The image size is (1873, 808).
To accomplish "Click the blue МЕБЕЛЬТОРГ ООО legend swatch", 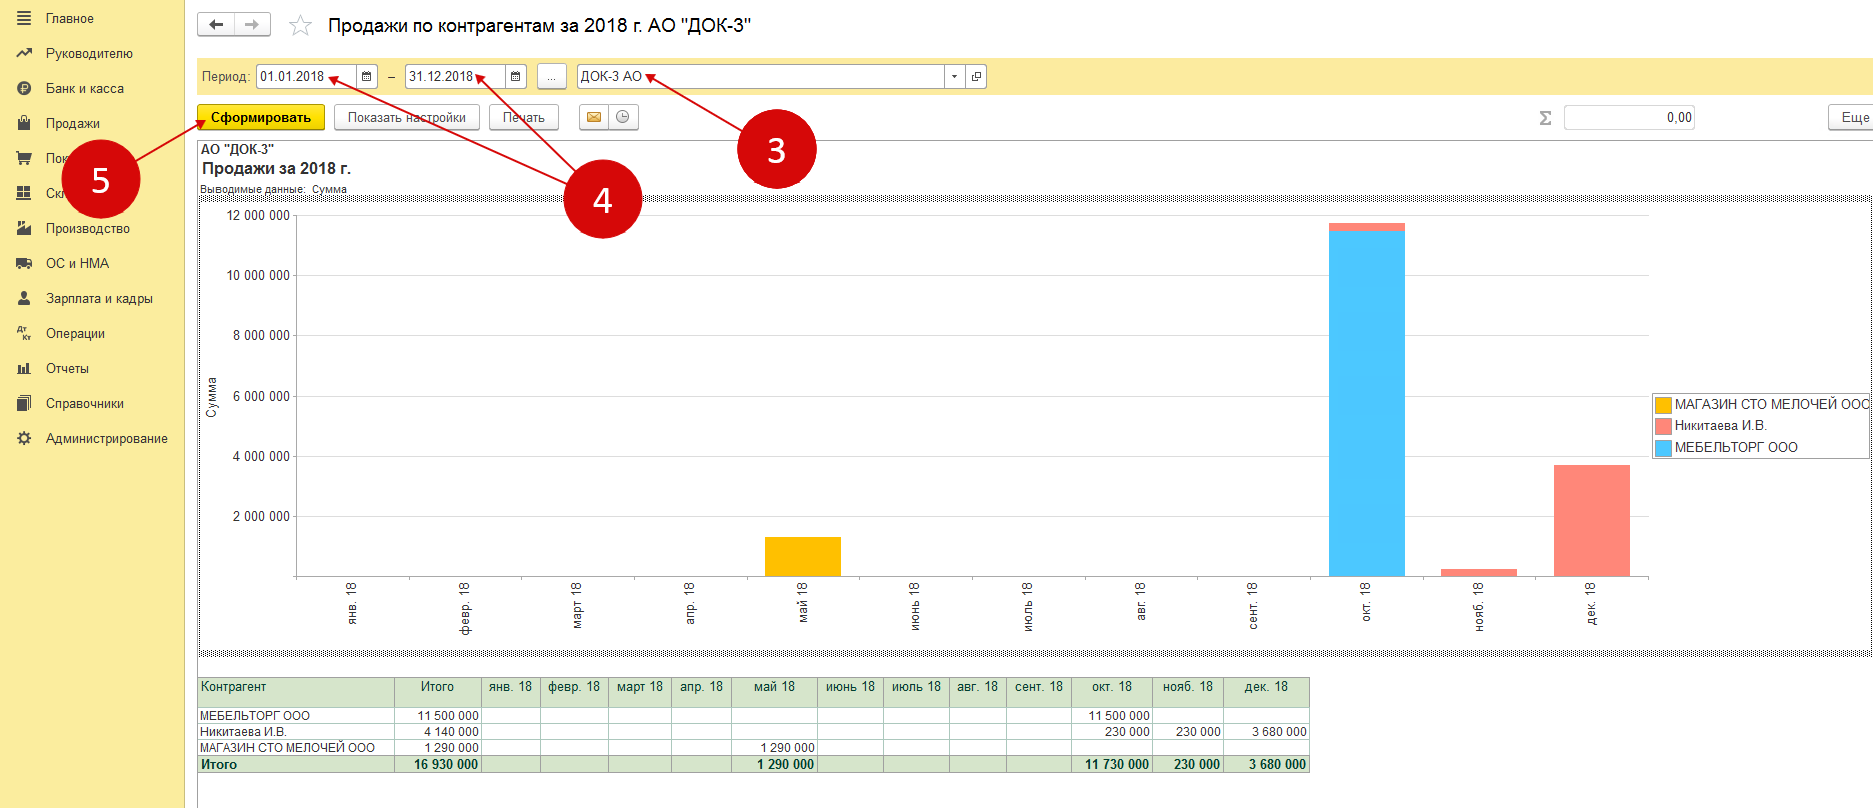I will 1664,448.
